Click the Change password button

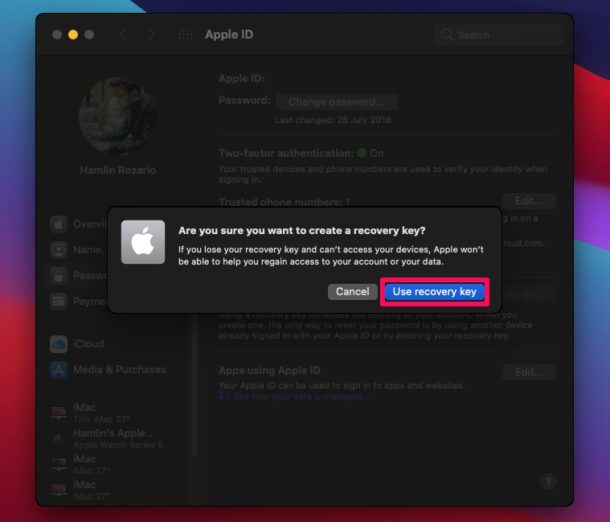point(337,102)
